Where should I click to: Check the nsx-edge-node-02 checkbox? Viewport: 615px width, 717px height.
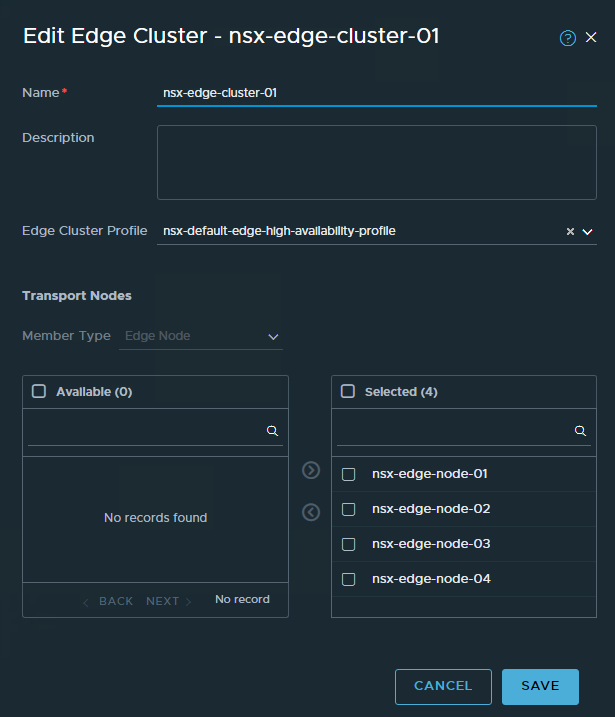point(348,509)
